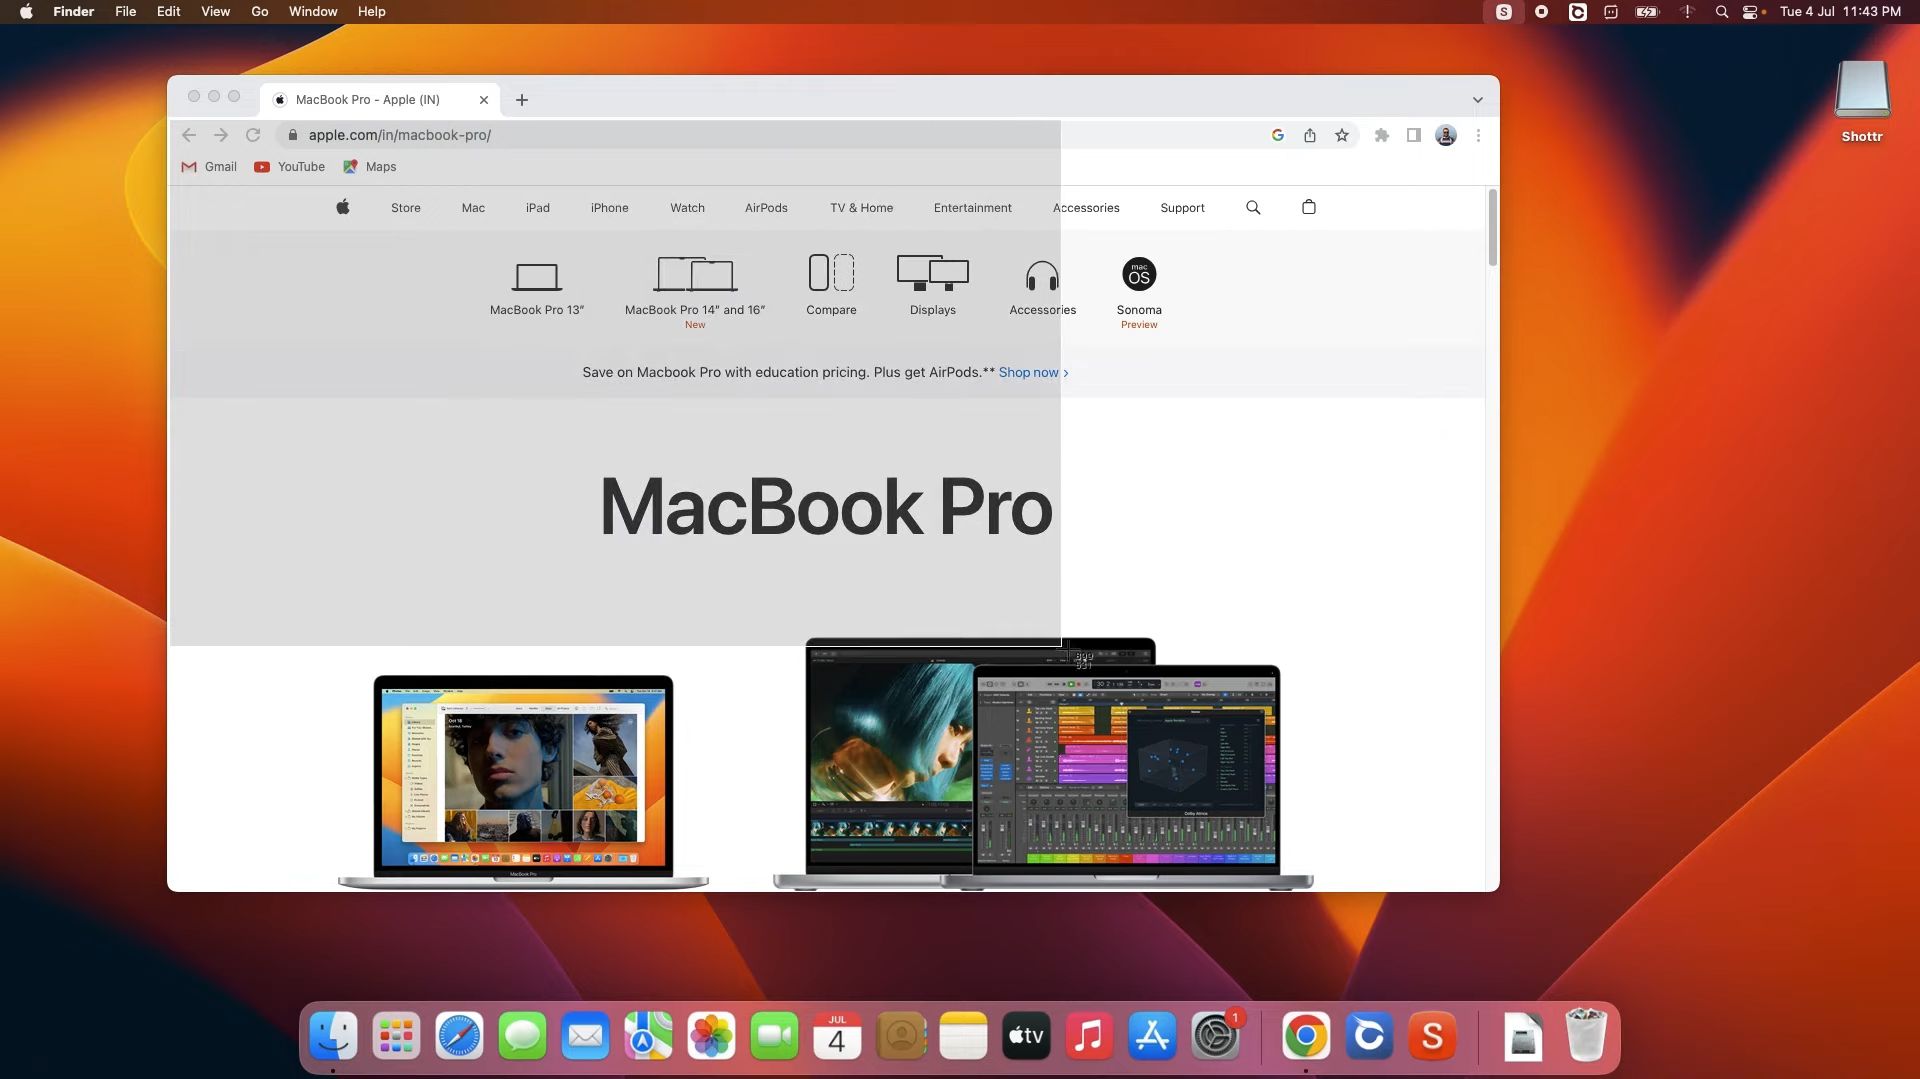This screenshot has width=1920, height=1079.
Task: Open Music from the Dock
Action: [1089, 1036]
